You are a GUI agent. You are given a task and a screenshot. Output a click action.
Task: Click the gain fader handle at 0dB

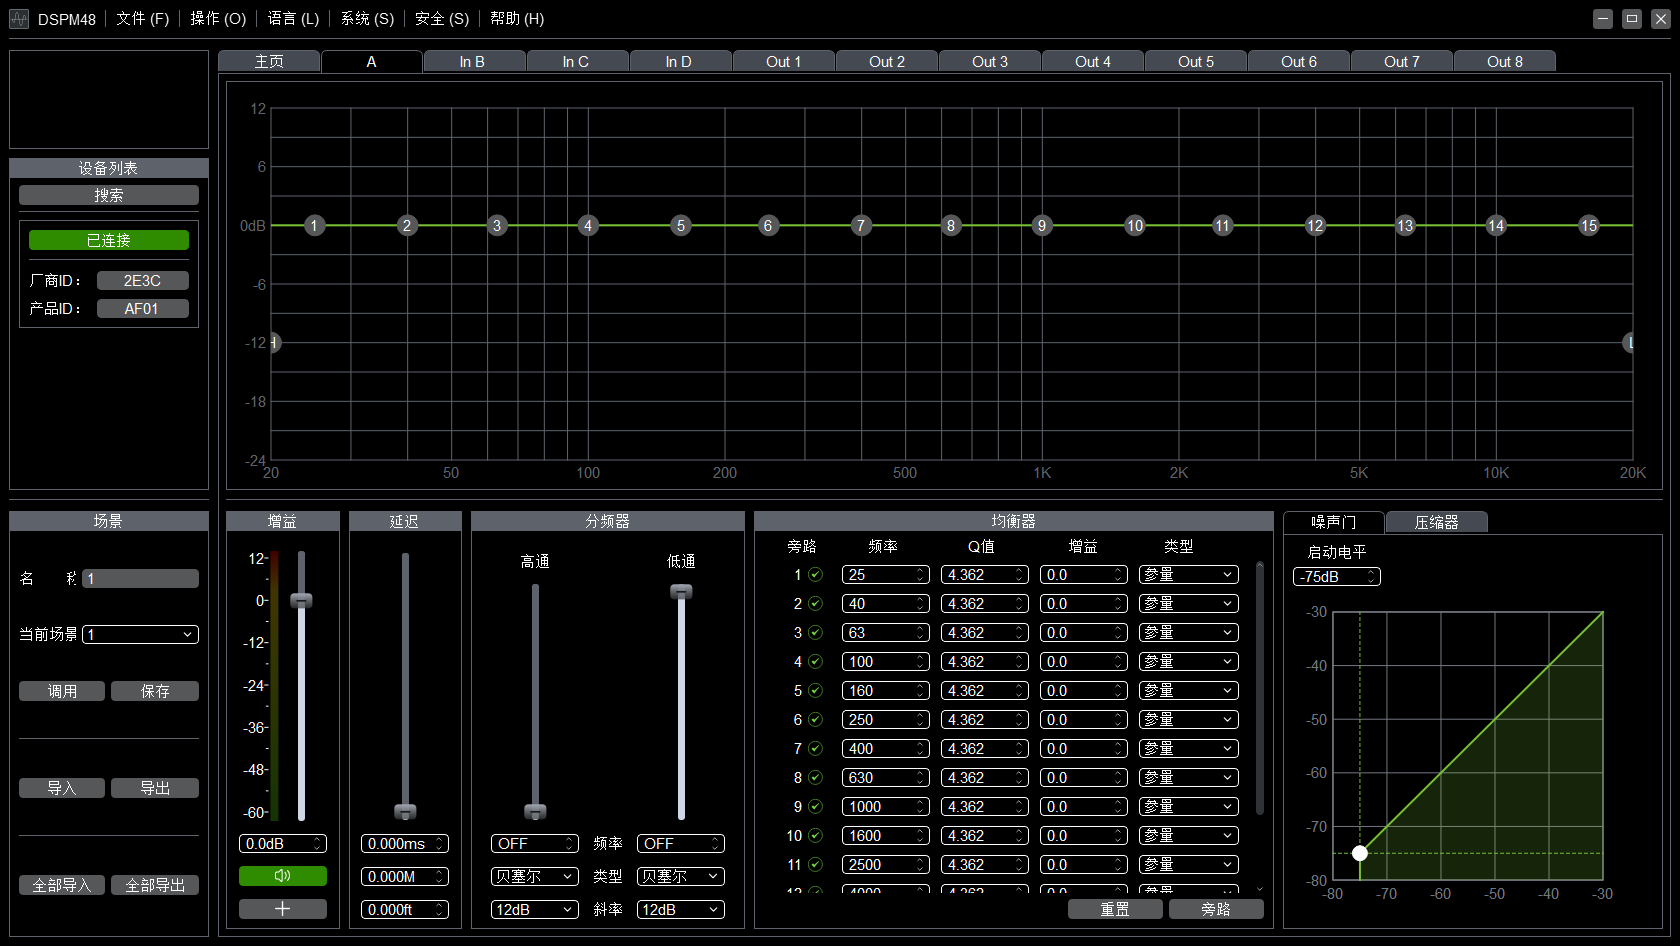(x=300, y=601)
